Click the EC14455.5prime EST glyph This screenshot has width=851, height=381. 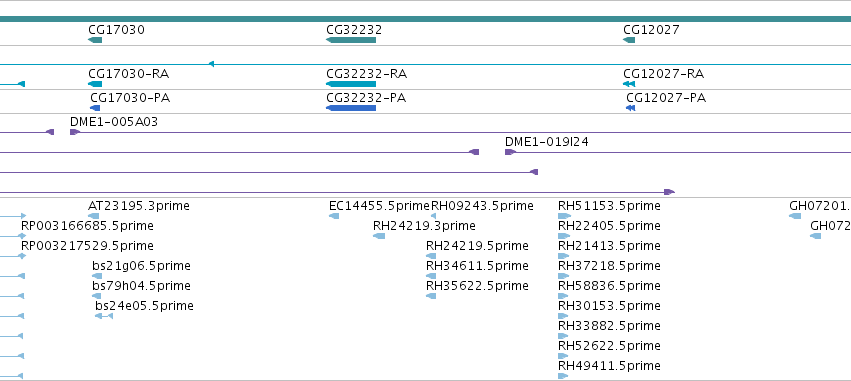pyautogui.click(x=334, y=216)
